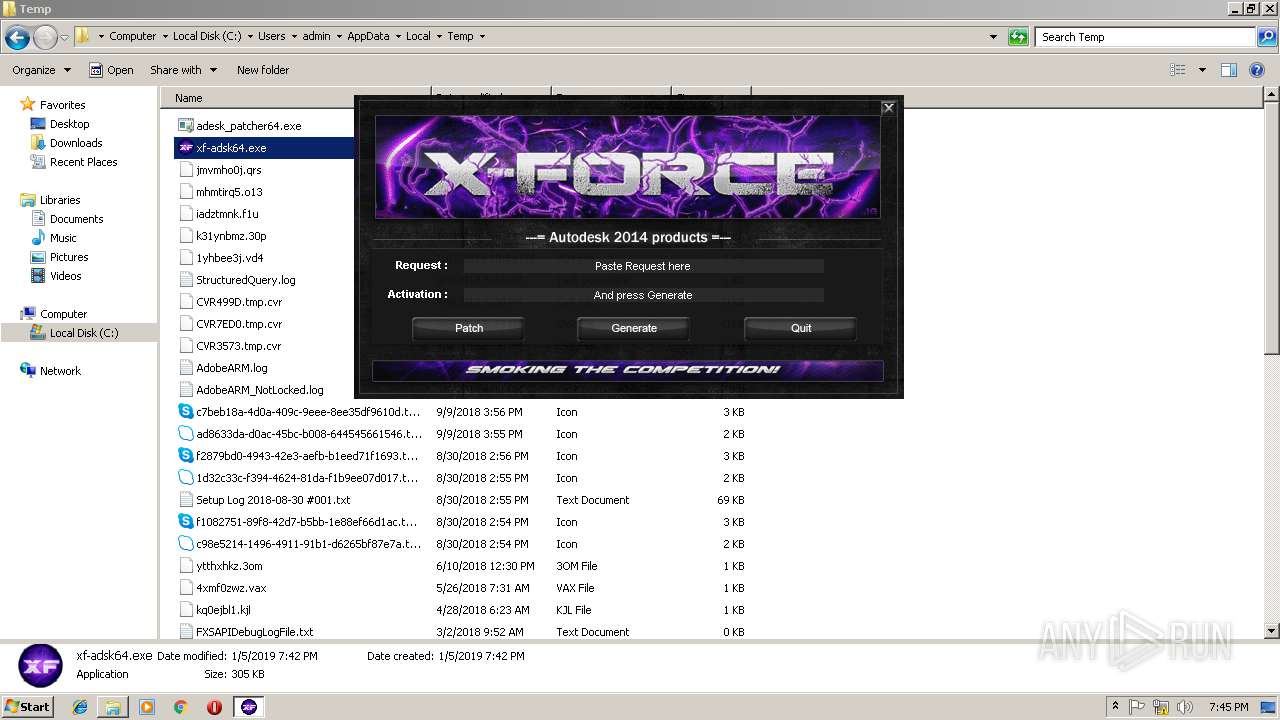Open address bar history dropdown
Viewport: 1280px width, 720px height.
993,37
